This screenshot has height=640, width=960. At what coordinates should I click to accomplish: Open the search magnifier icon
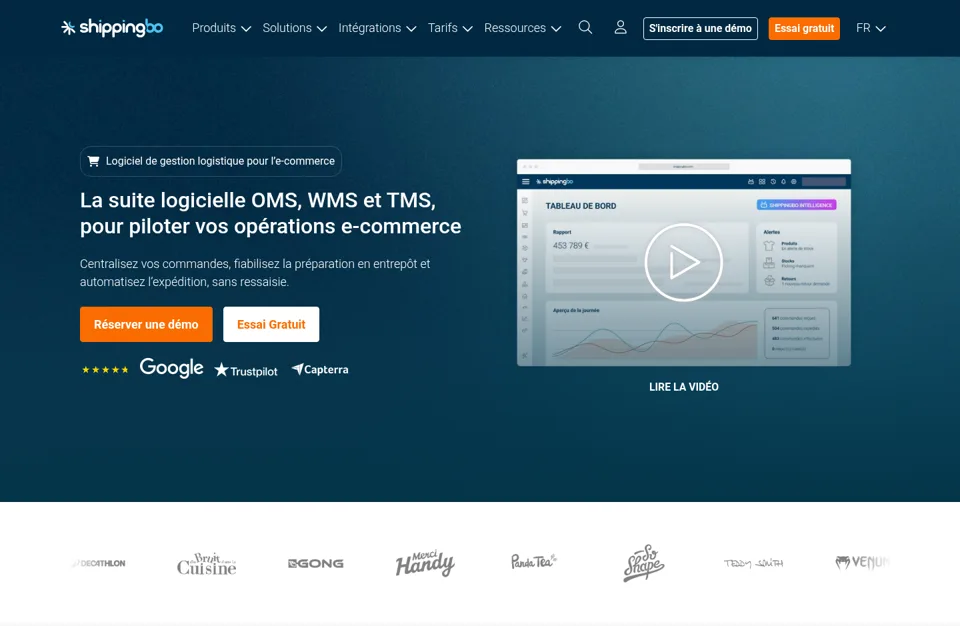tap(585, 28)
